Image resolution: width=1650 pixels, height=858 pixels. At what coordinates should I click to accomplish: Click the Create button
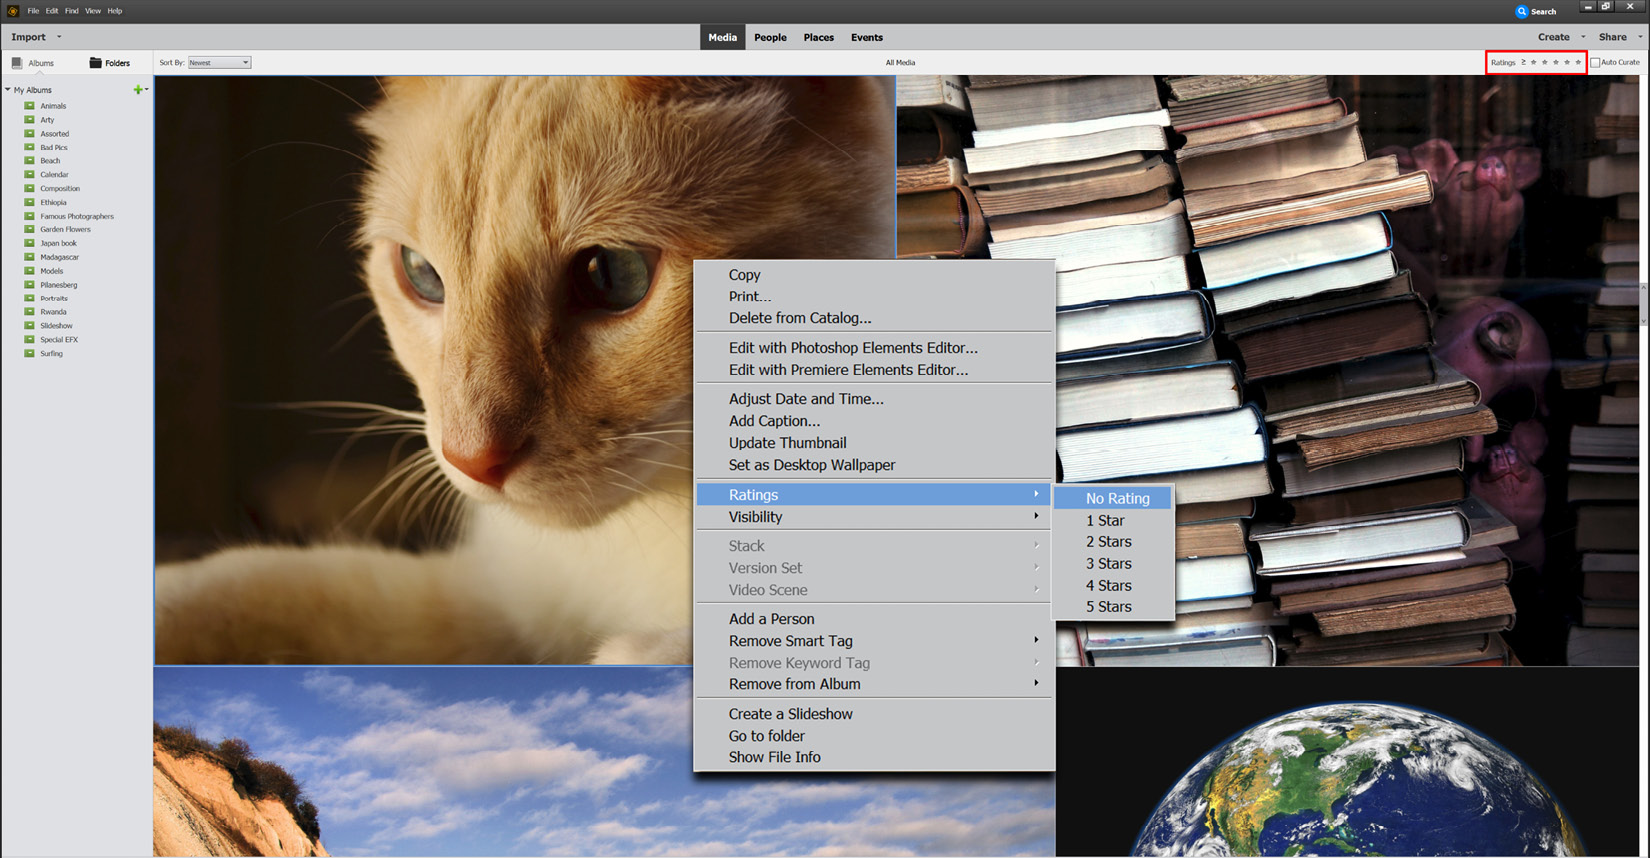(x=1553, y=37)
